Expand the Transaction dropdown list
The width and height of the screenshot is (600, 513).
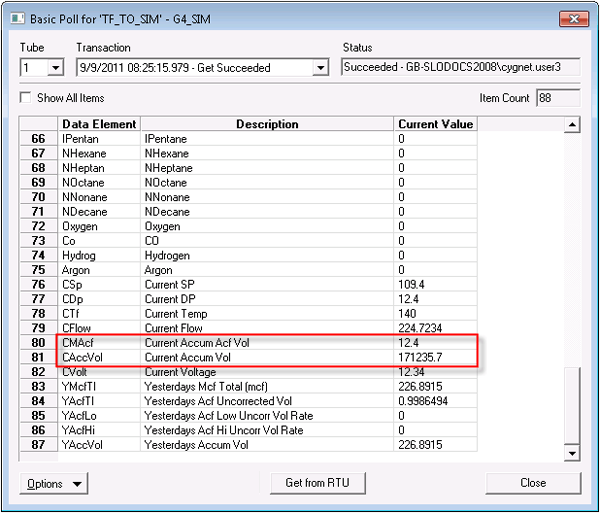tap(320, 68)
